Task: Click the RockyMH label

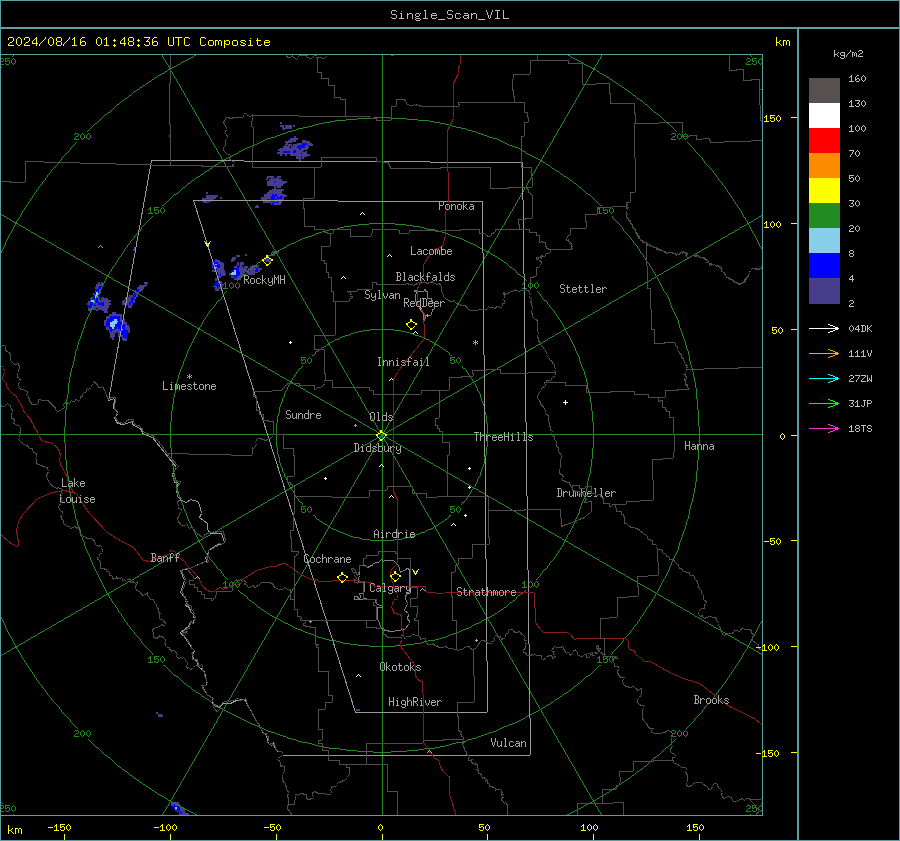Action: tap(264, 280)
